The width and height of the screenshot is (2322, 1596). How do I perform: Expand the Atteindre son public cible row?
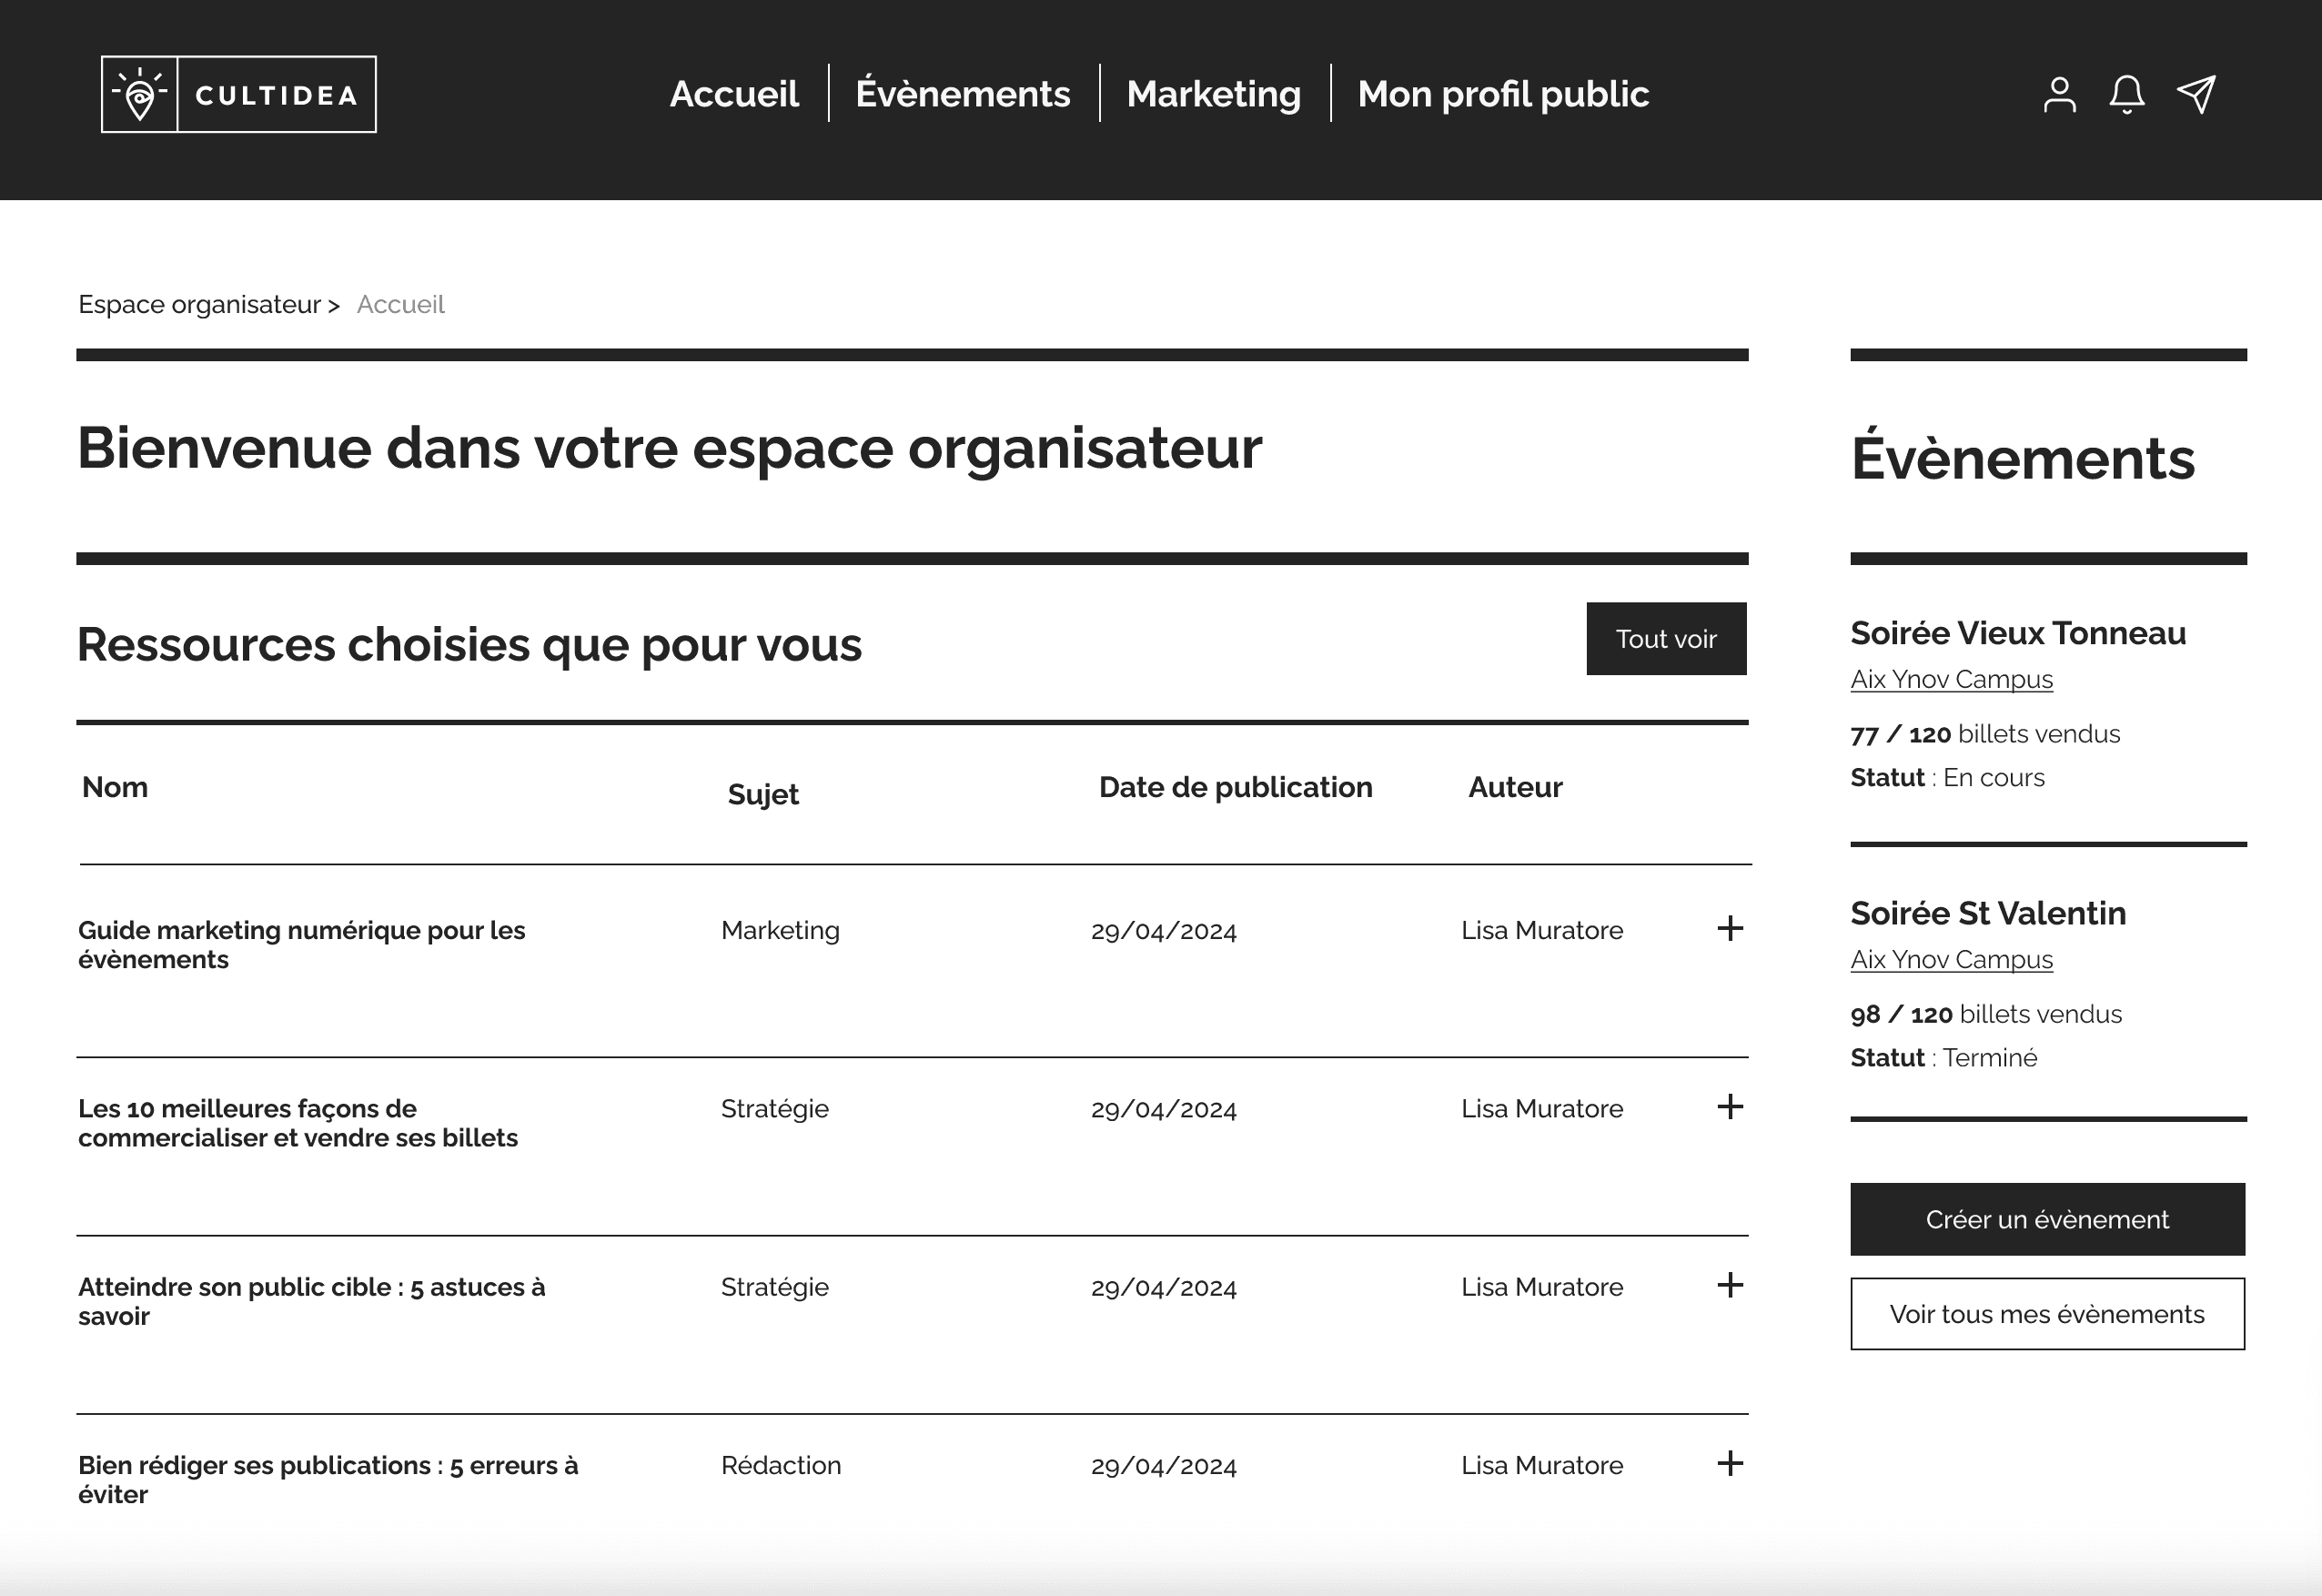1729,1285
